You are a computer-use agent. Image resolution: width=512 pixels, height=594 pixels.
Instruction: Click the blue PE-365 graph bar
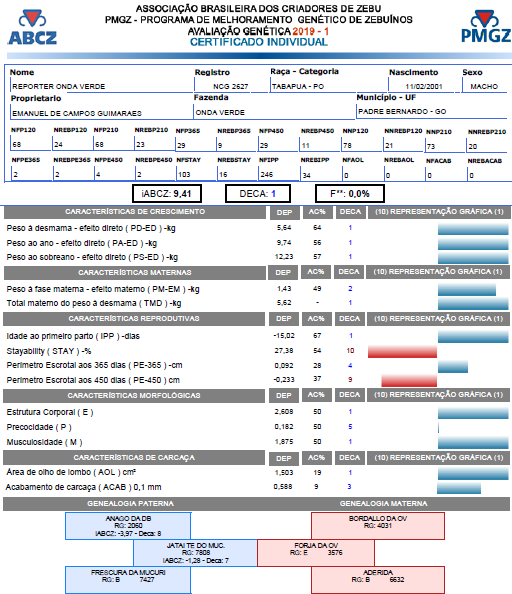453,367
